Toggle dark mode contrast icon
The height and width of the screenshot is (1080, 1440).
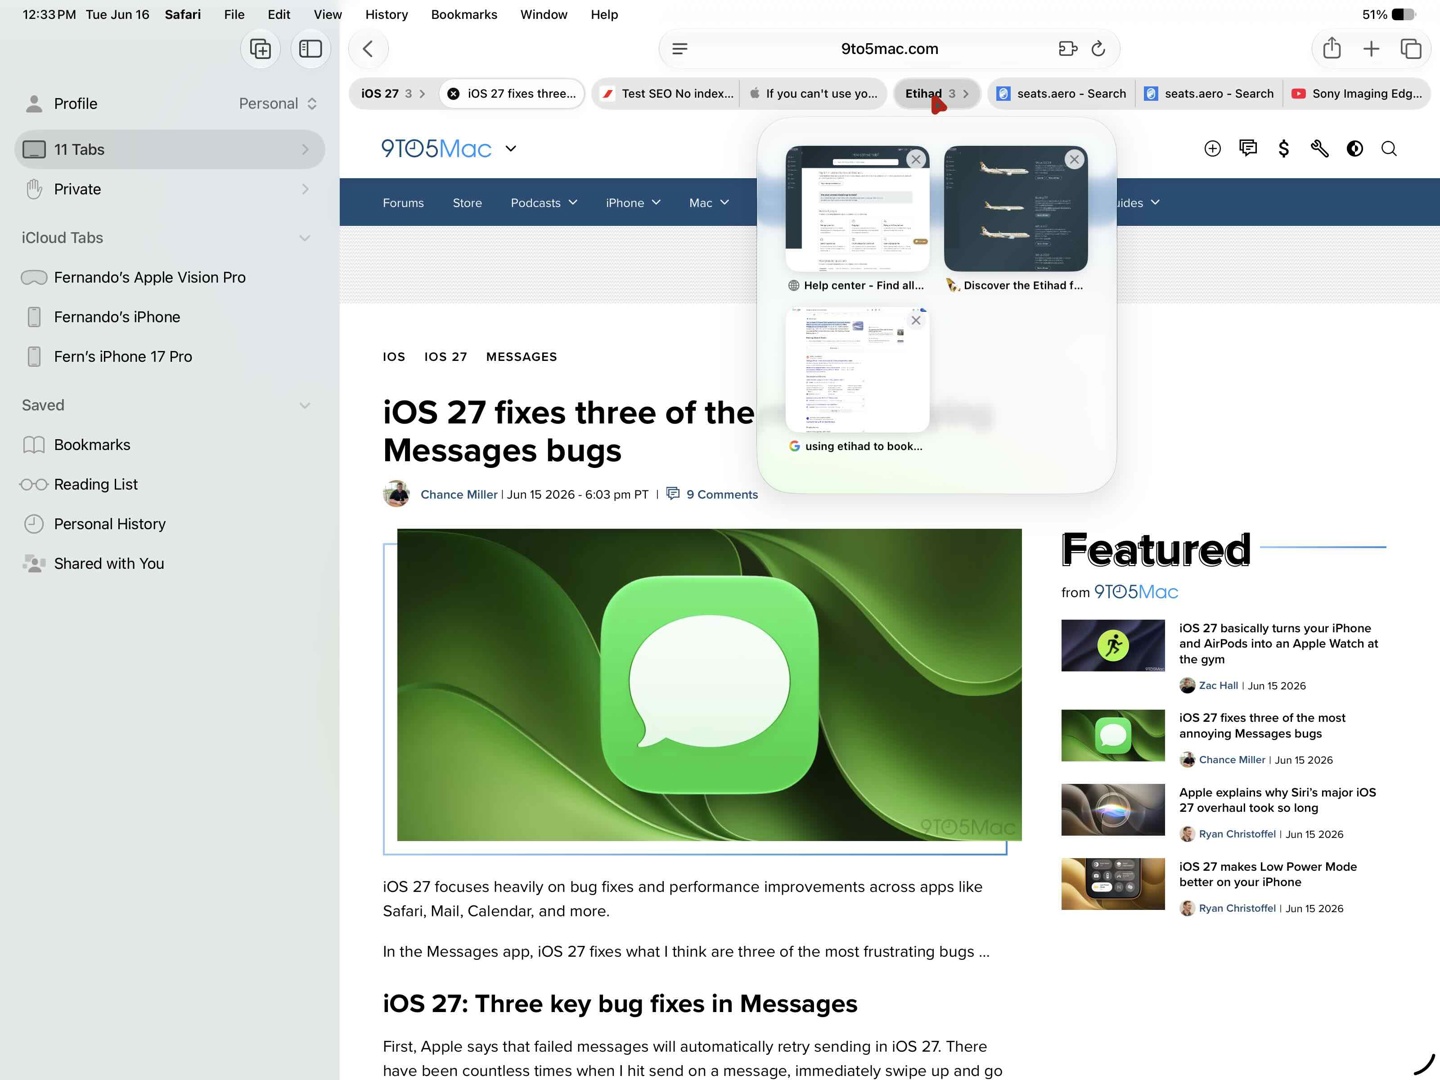point(1355,148)
